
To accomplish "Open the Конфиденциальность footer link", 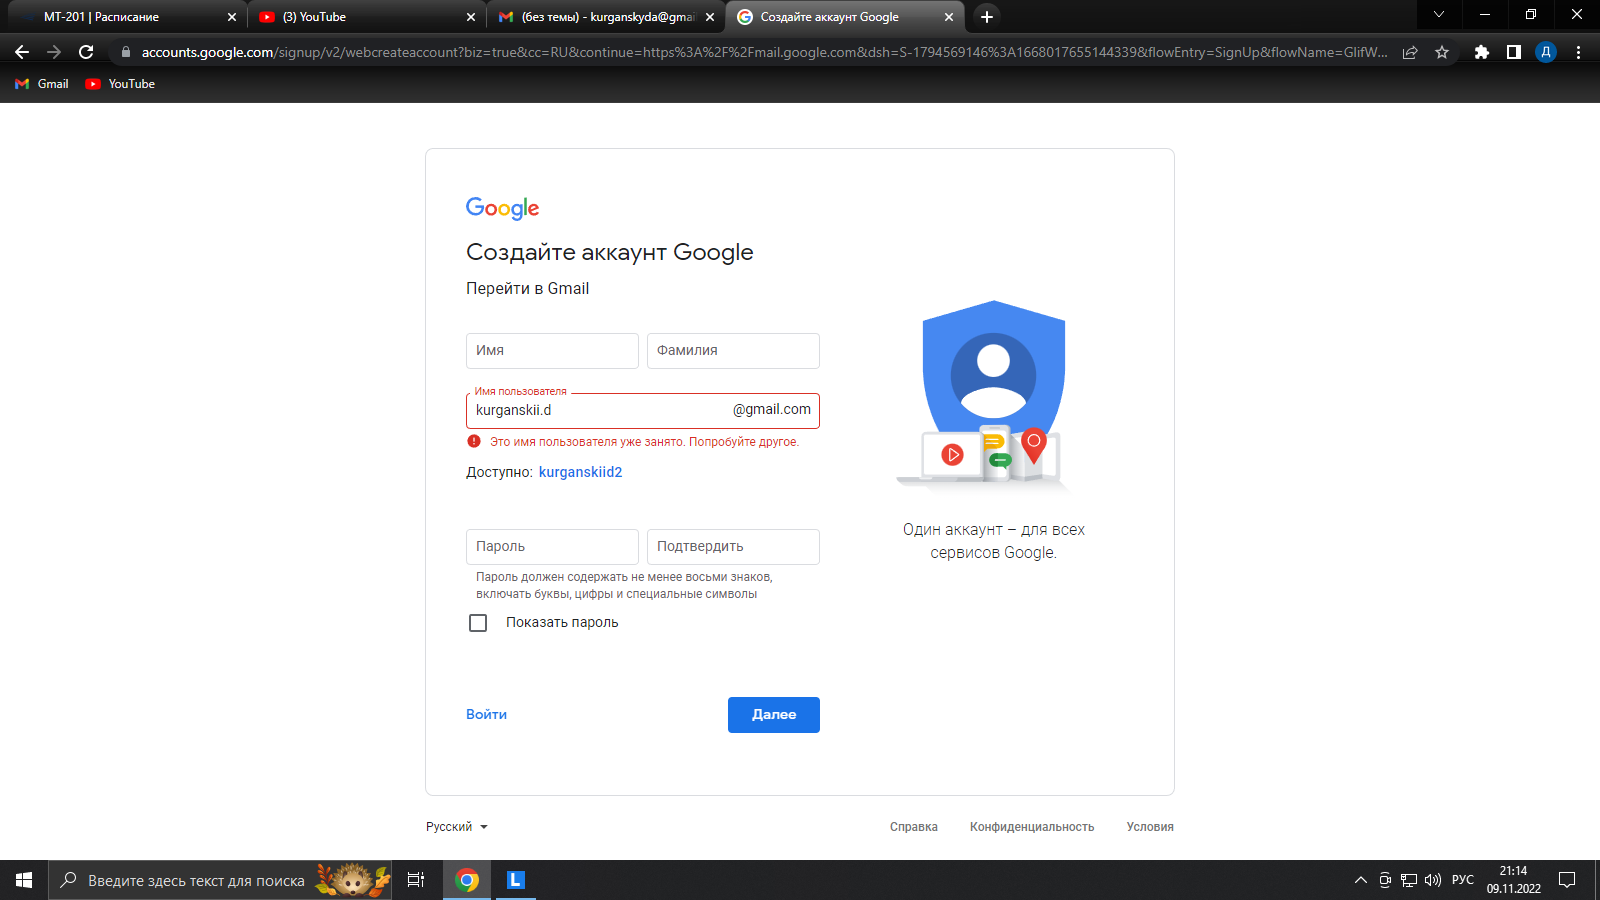I will [x=1032, y=827].
